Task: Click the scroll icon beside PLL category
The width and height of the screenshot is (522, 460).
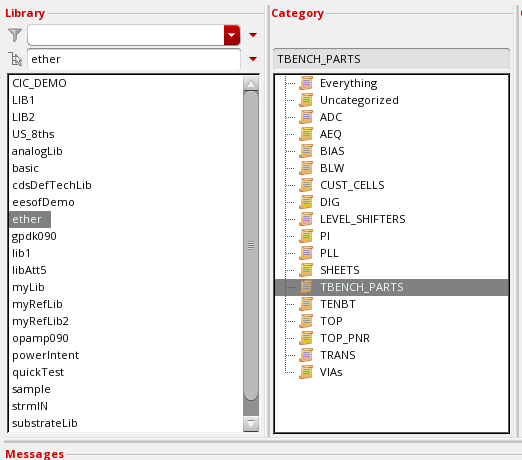Action: 306,253
